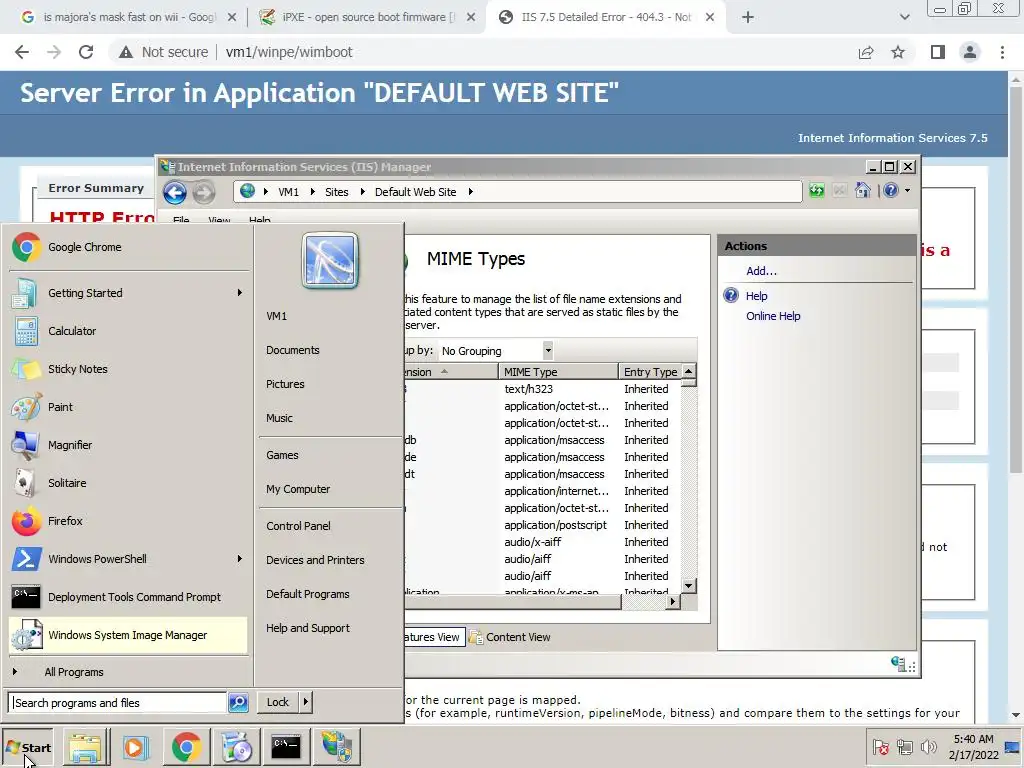
Task: Start Solitaire from the Start menu
Action: (129, 483)
